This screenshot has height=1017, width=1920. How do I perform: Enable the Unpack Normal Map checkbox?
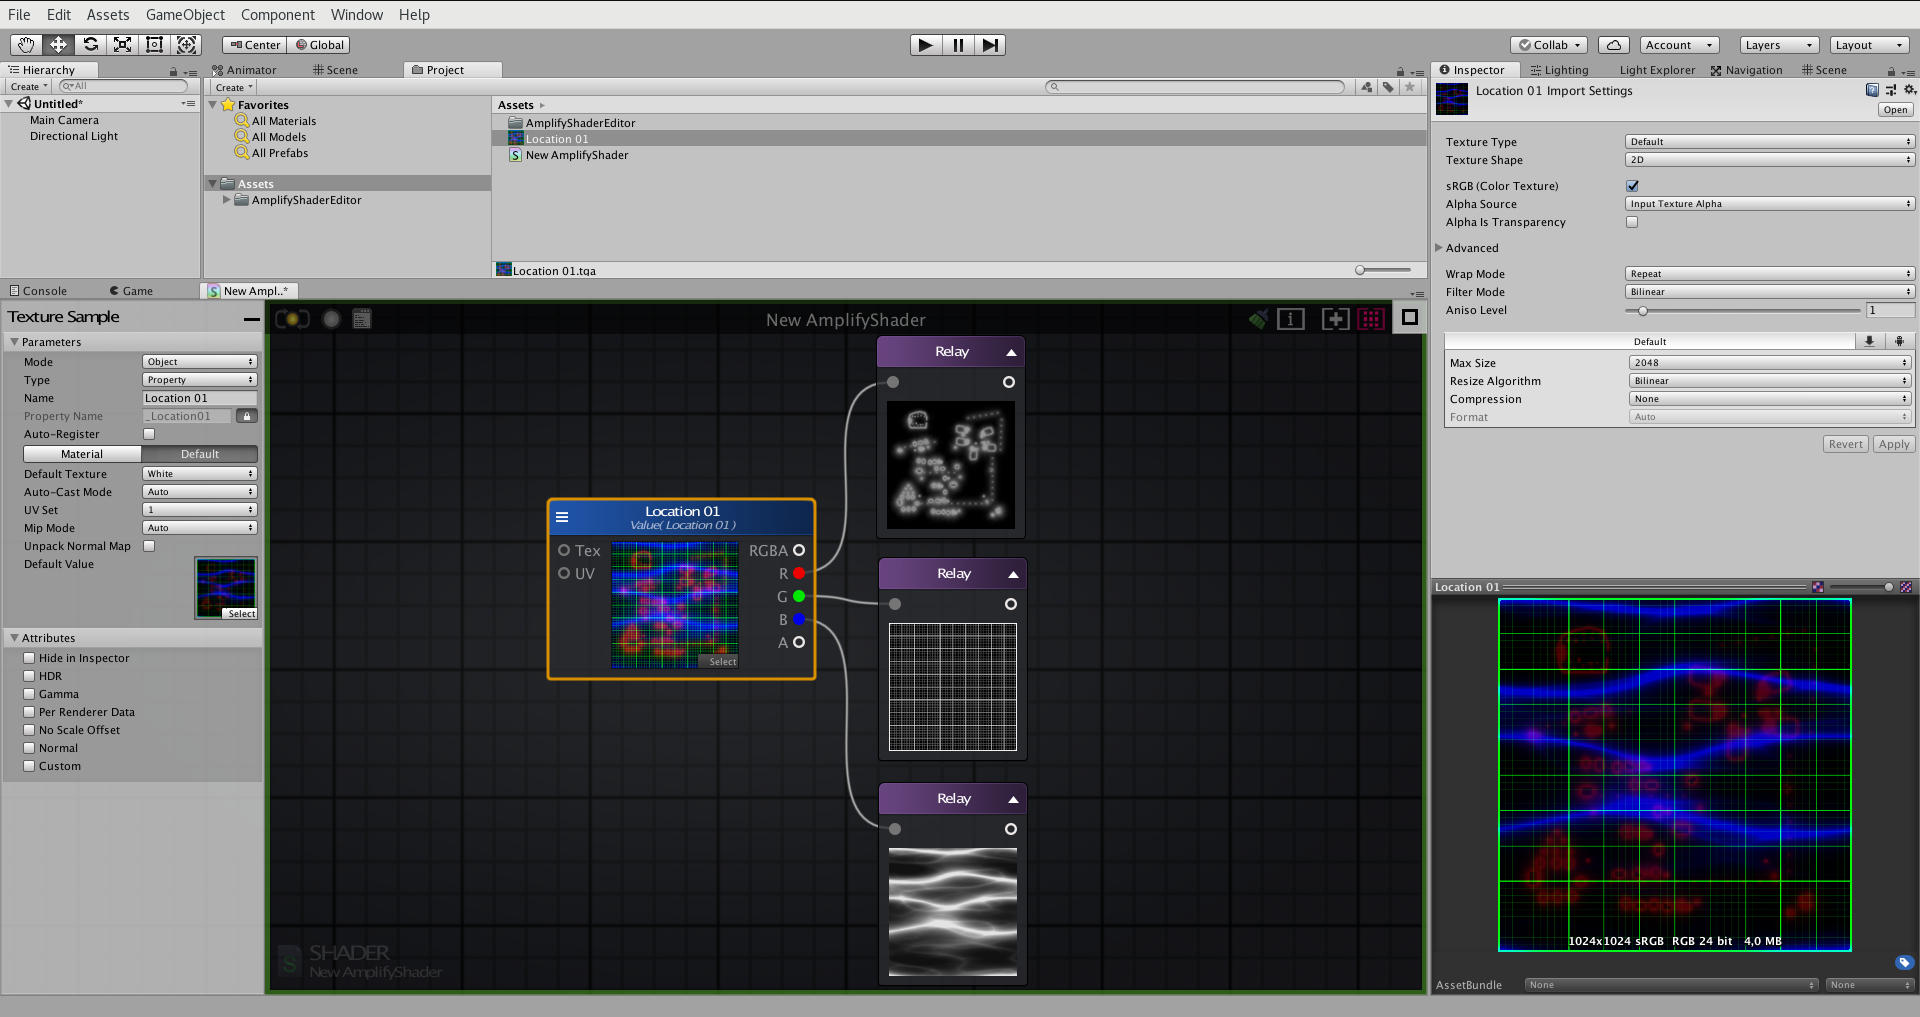(149, 546)
